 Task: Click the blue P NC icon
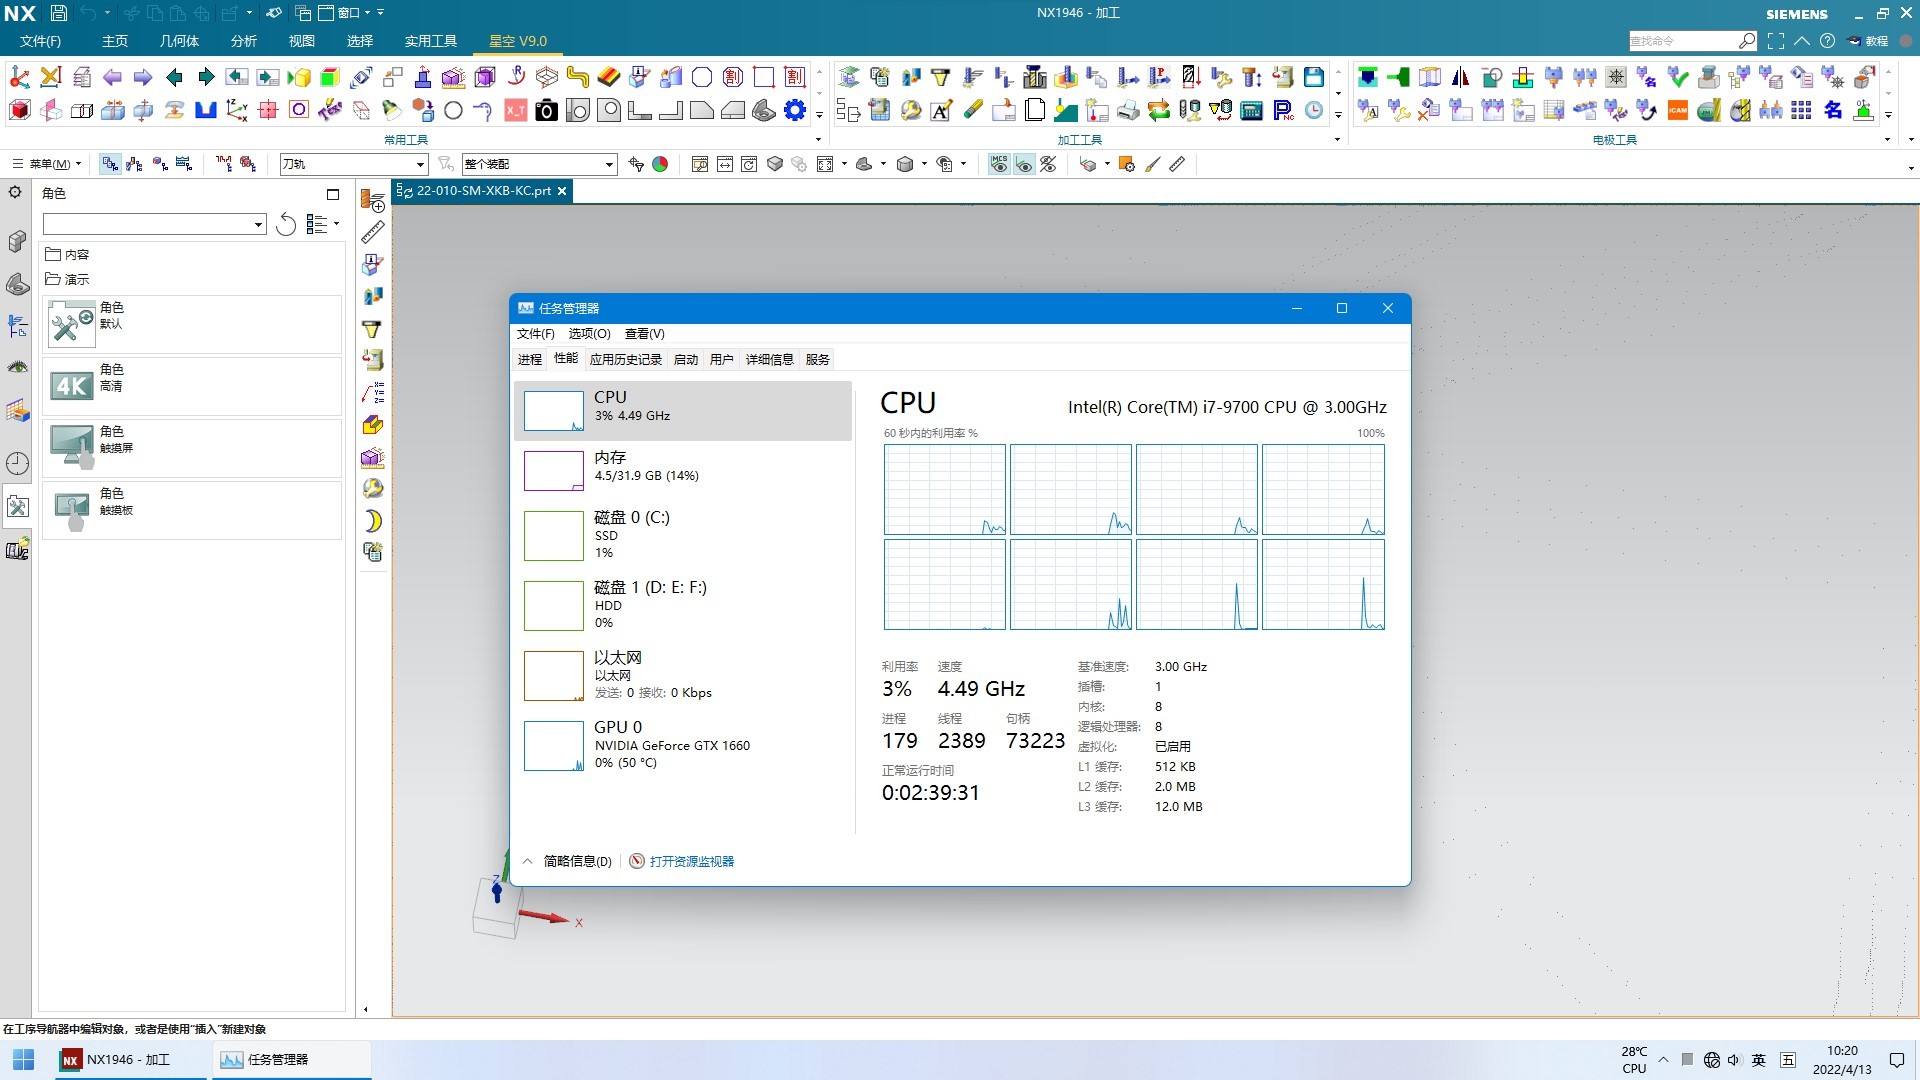coord(1283,110)
